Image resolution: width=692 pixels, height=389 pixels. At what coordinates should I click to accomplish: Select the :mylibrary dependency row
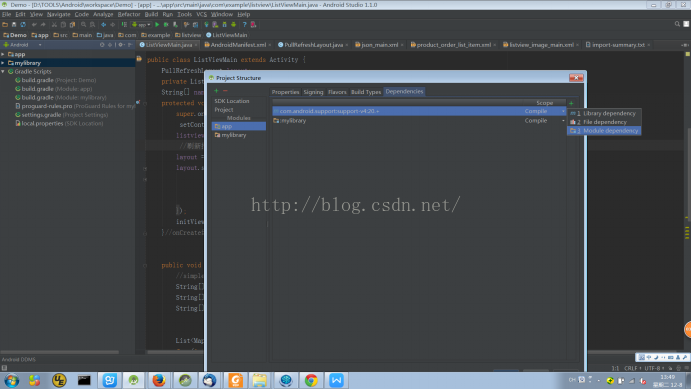418,121
